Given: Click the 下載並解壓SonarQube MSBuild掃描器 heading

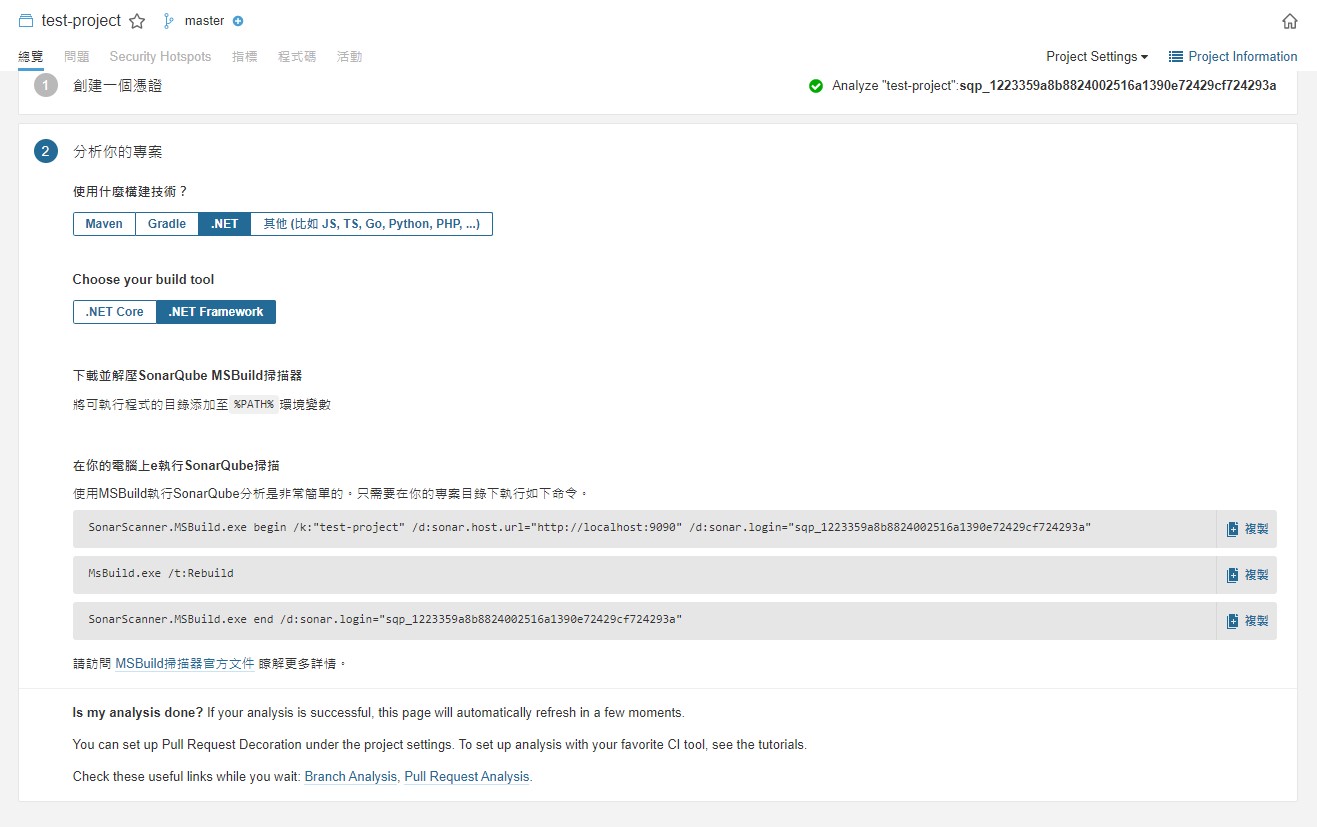Looking at the screenshot, I should 188,376.
